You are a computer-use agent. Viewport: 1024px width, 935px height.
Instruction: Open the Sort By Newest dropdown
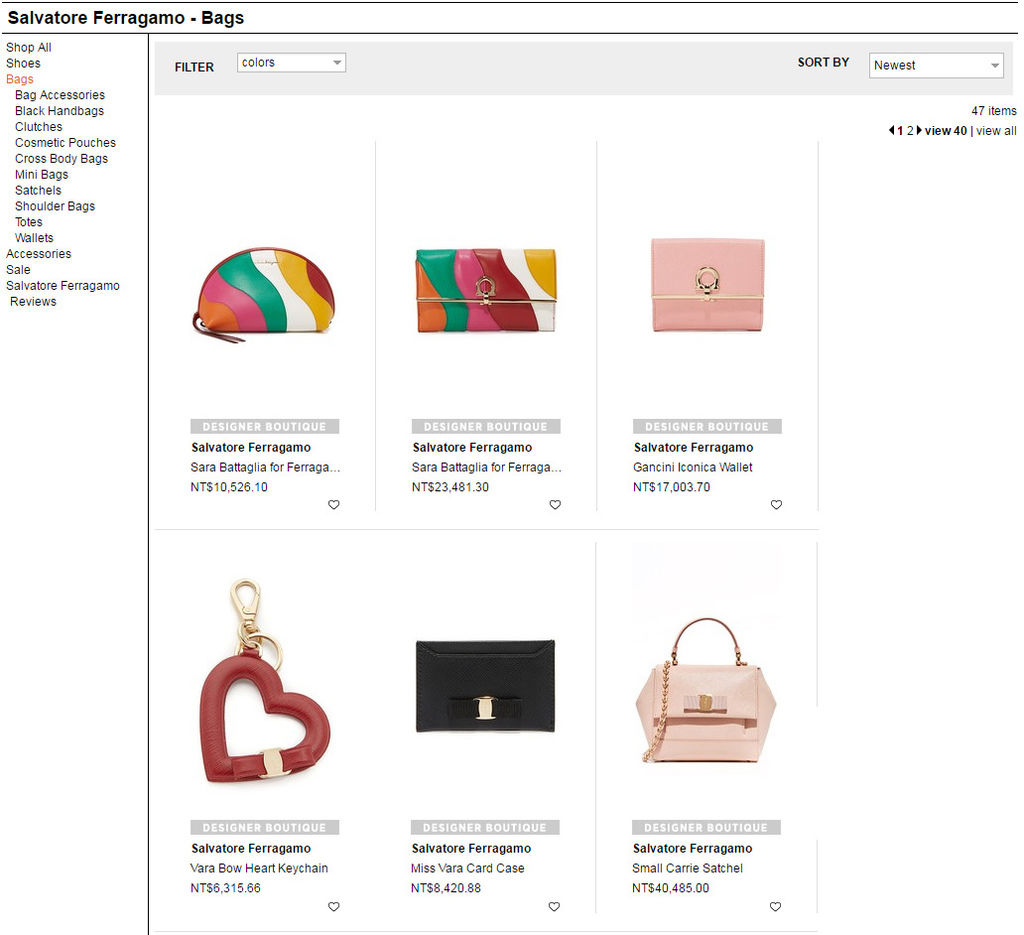tap(936, 65)
